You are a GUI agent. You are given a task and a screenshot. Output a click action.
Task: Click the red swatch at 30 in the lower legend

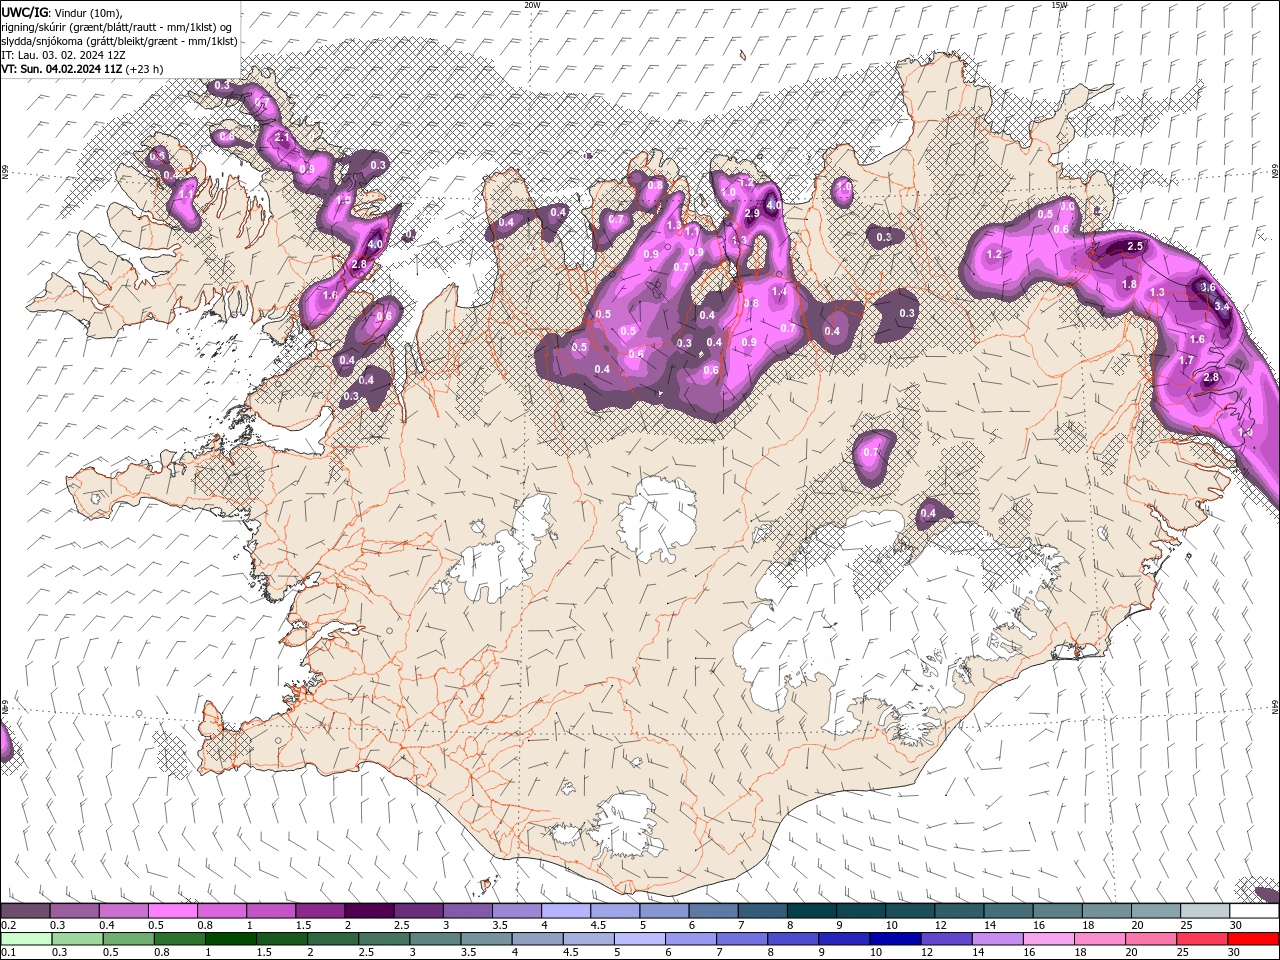1253,939
